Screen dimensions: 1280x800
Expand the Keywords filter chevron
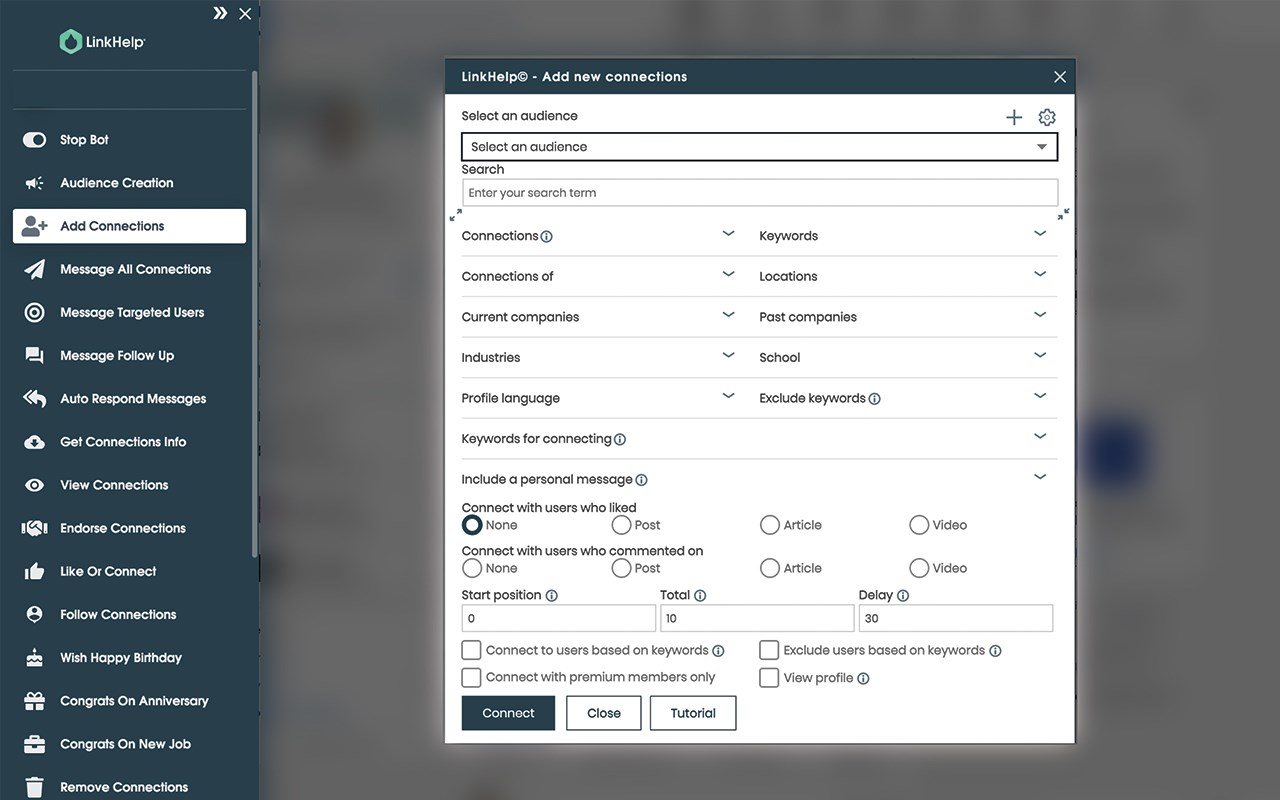[1040, 234]
